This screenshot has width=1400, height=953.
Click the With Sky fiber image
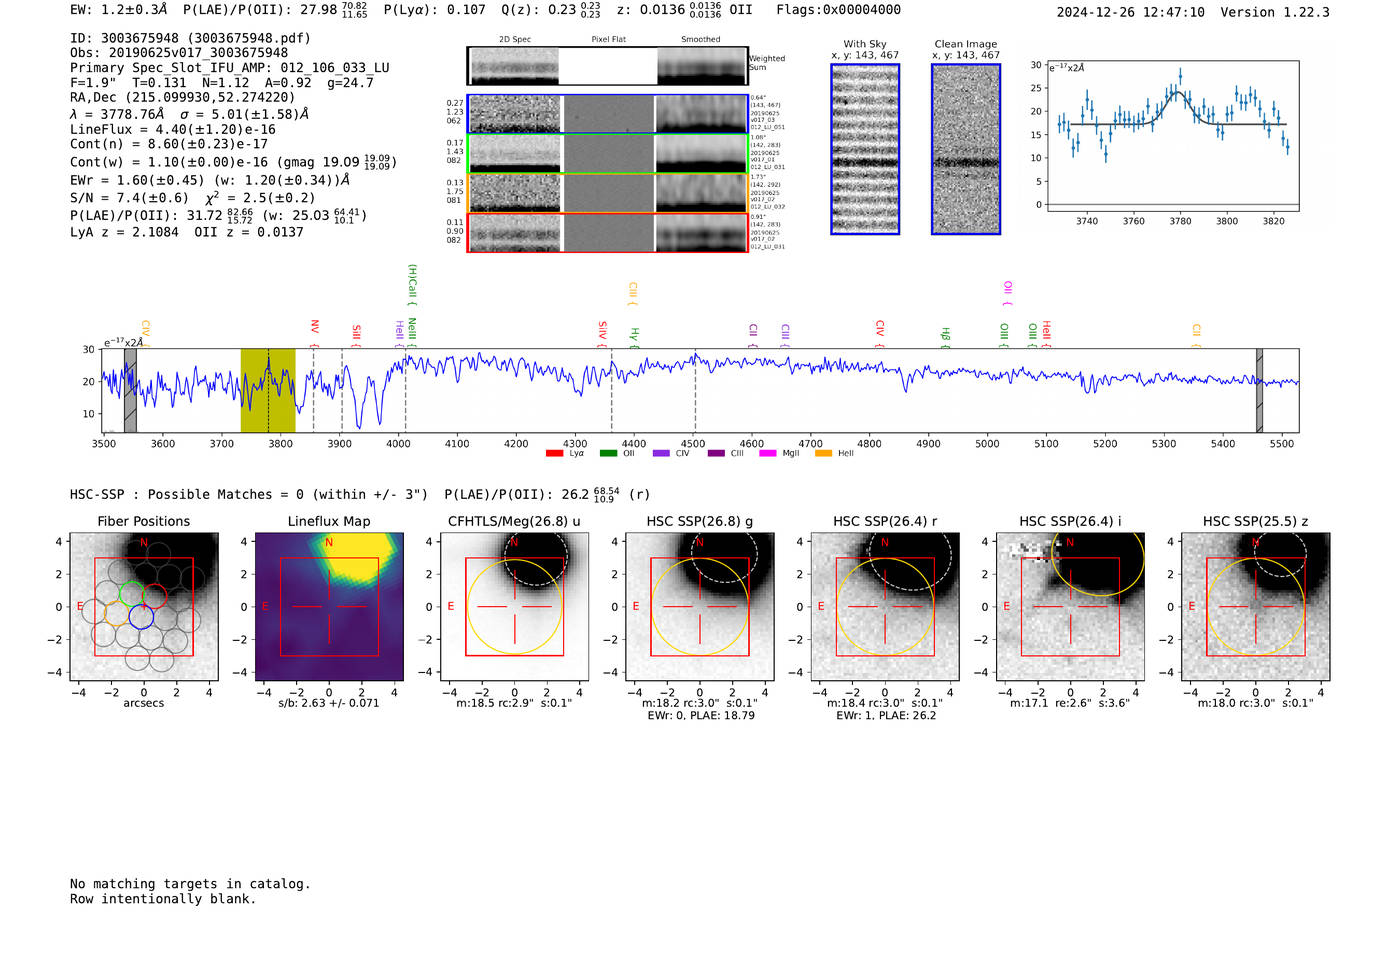tap(865, 149)
